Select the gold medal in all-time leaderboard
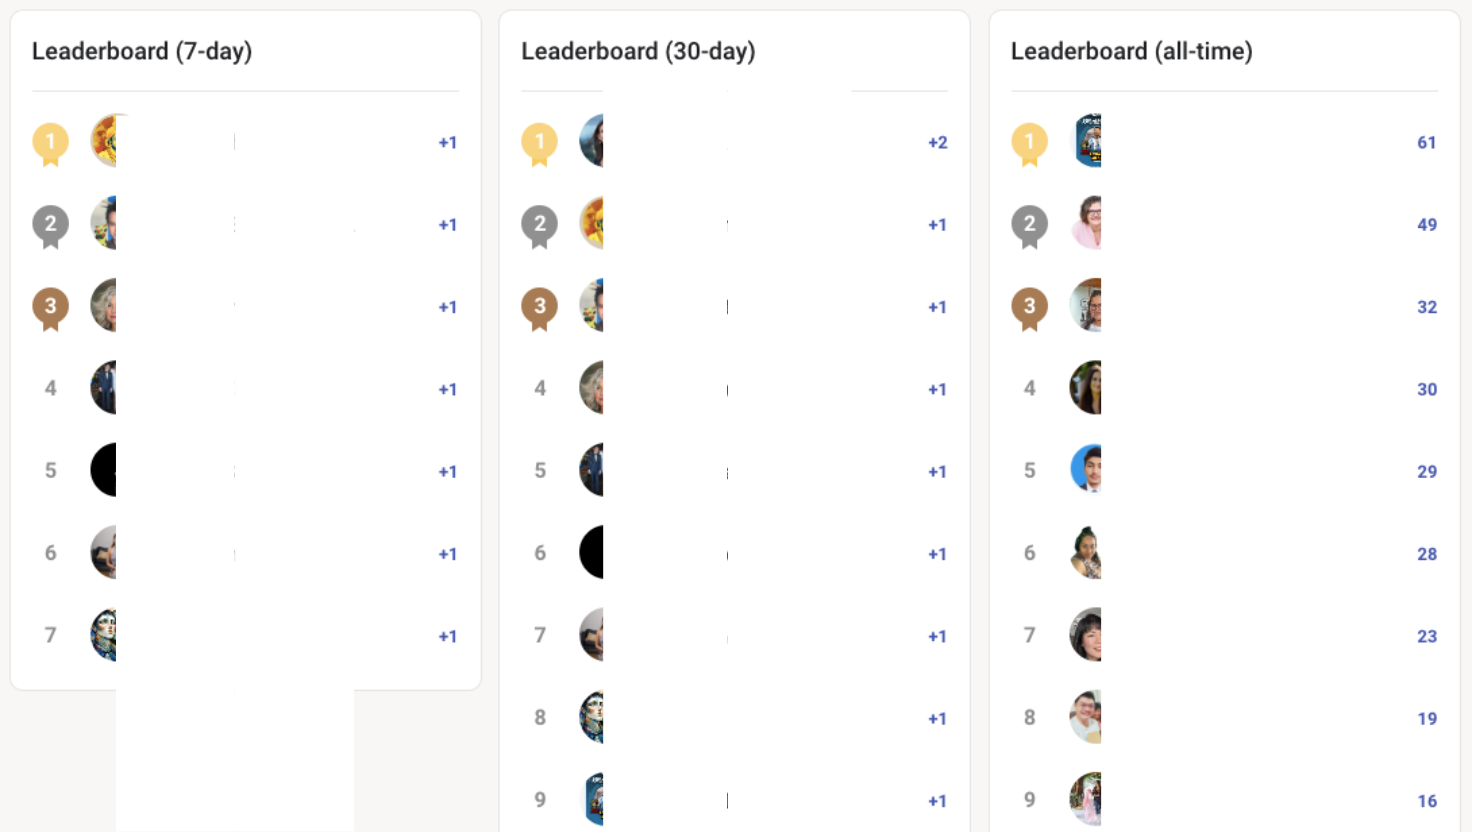The height and width of the screenshot is (832, 1472). [1029, 143]
